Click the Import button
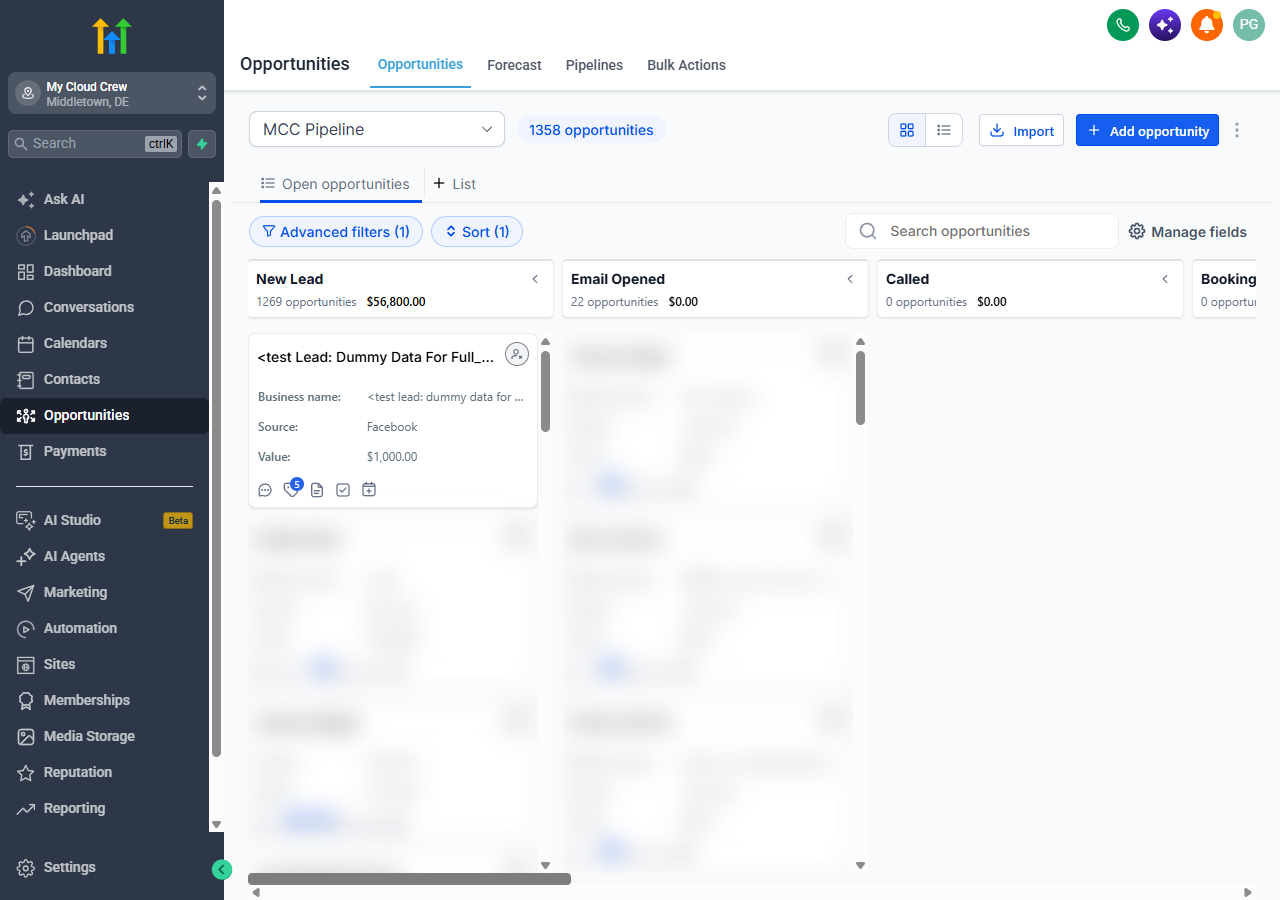 click(x=1021, y=130)
